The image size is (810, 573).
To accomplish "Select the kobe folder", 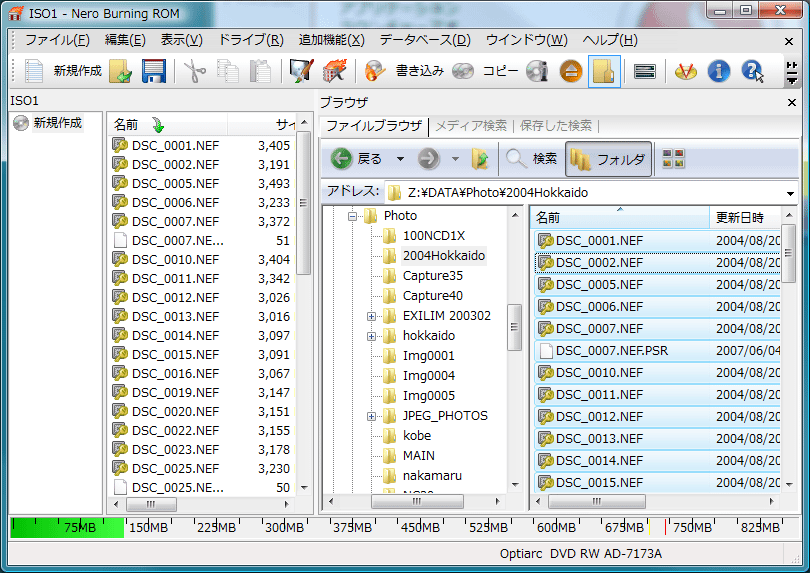I will click(x=416, y=436).
